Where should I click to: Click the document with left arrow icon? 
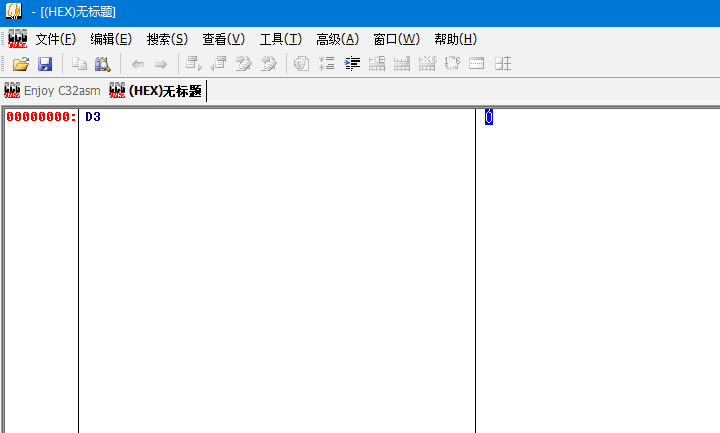219,63
